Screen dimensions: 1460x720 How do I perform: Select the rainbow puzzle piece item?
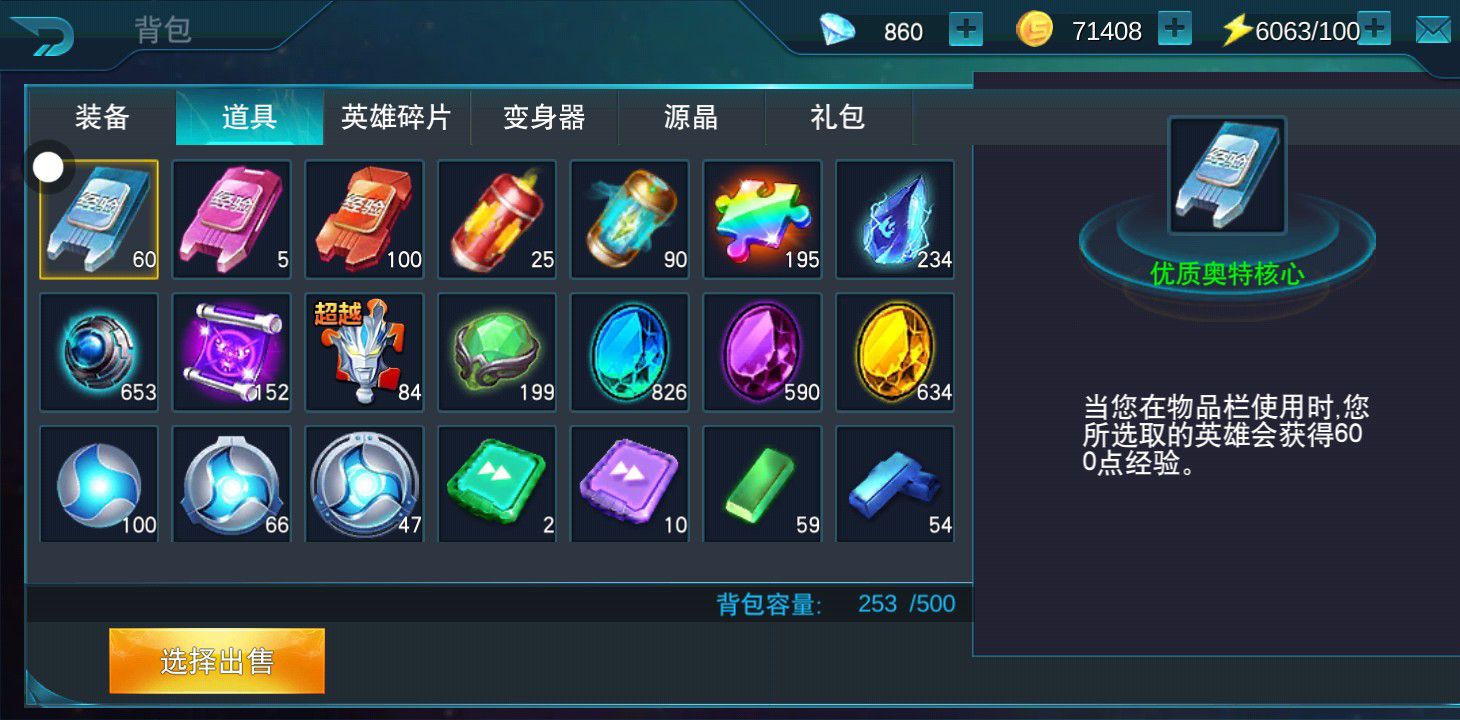pos(762,219)
